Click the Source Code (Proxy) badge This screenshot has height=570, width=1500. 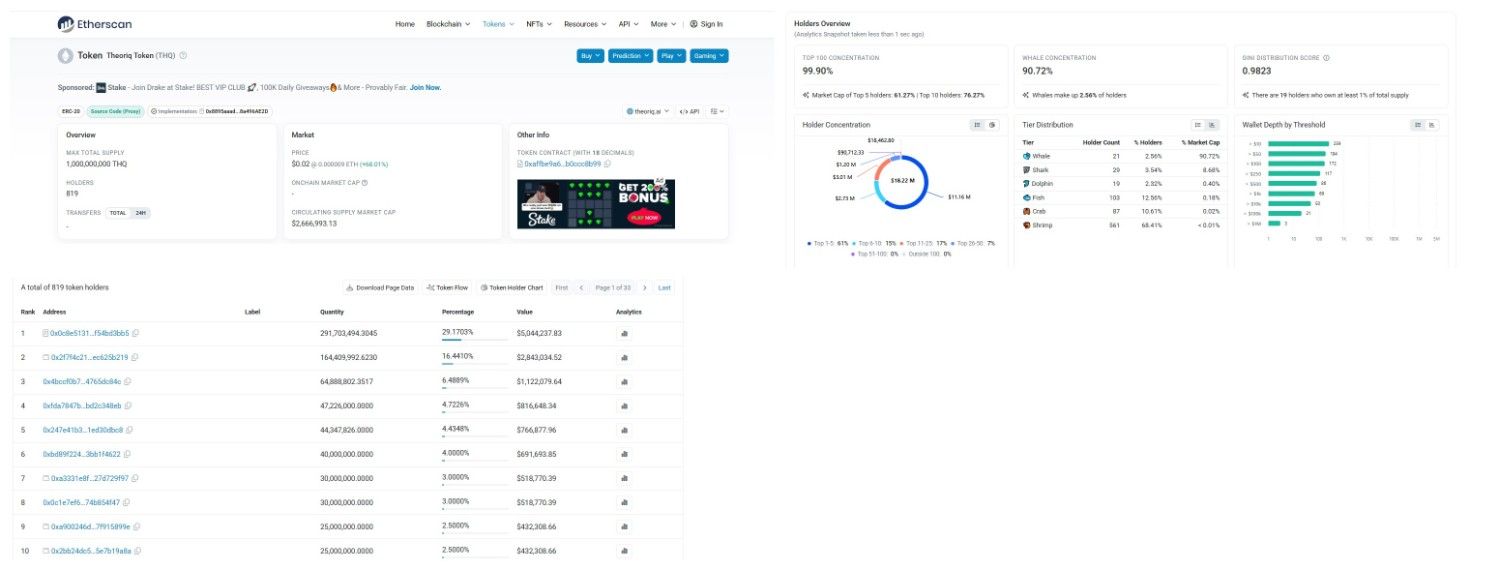pos(115,111)
